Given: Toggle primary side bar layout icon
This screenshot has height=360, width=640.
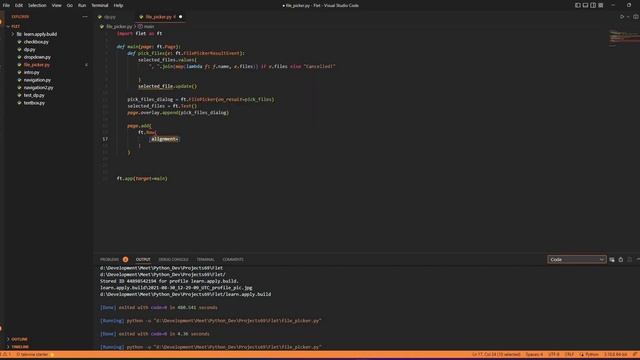Looking at the screenshot, I should coord(578,5).
